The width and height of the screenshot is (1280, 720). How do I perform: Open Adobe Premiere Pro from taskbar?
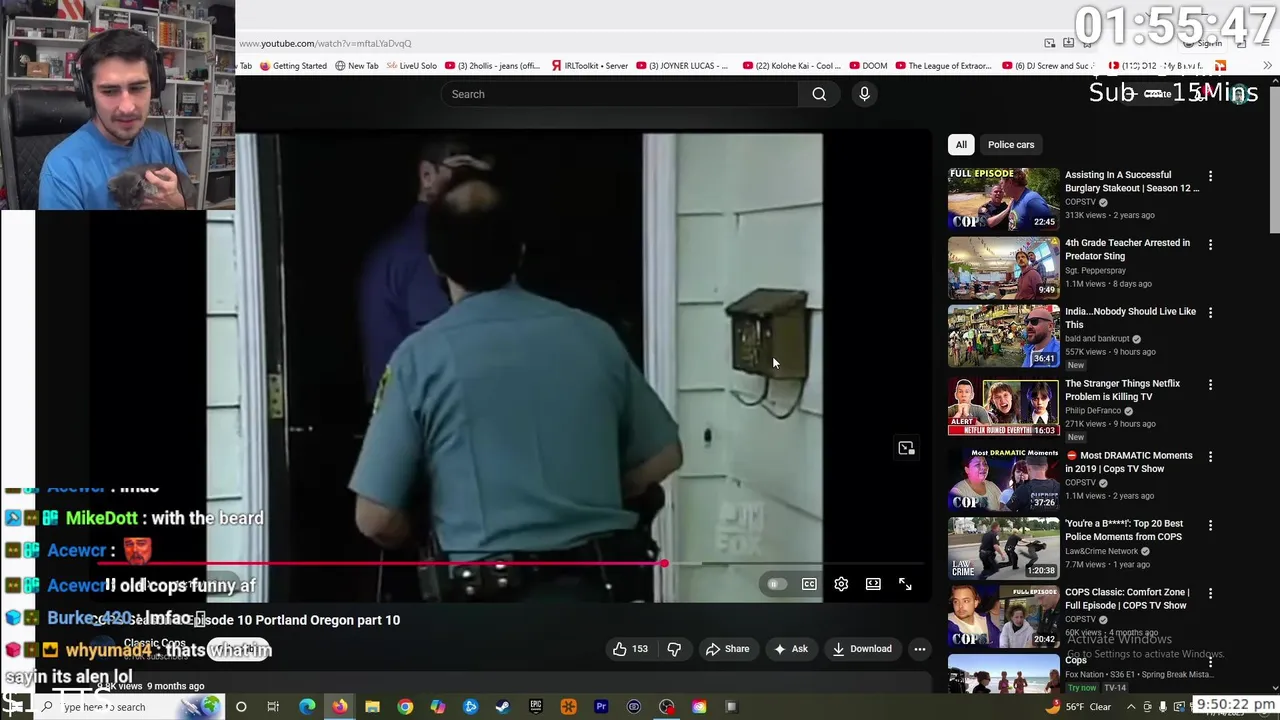pyautogui.click(x=601, y=707)
